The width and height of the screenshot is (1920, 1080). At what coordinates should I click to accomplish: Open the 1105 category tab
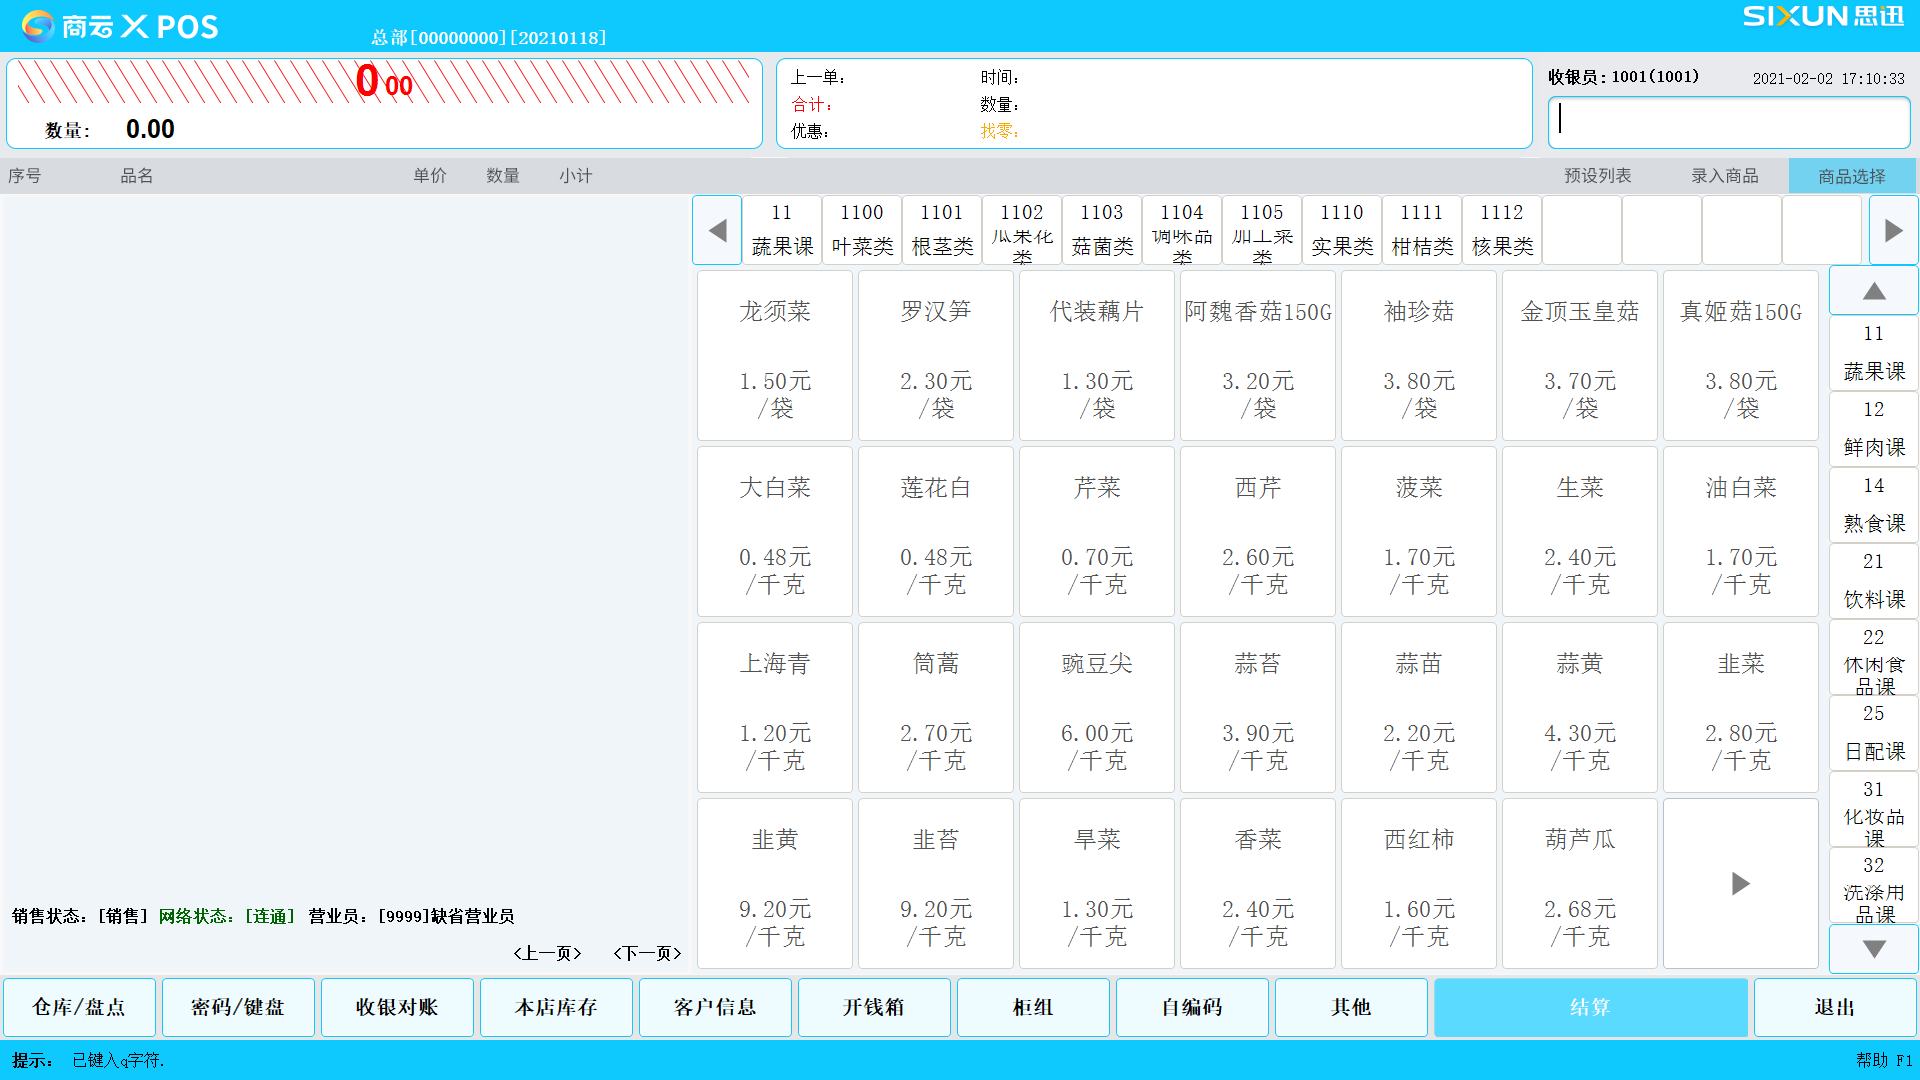click(1262, 230)
